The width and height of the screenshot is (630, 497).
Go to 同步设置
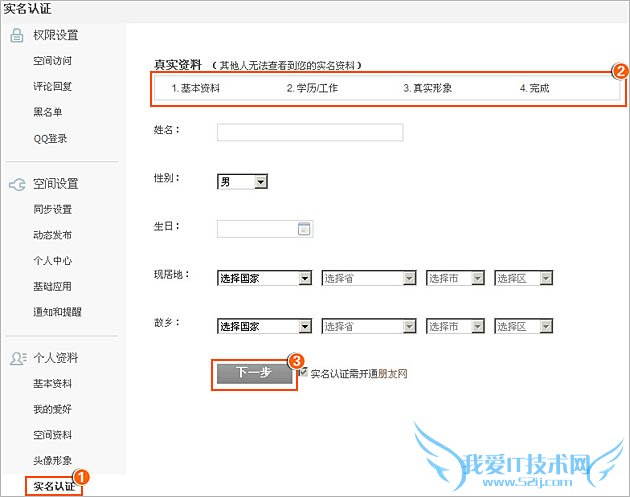point(53,209)
